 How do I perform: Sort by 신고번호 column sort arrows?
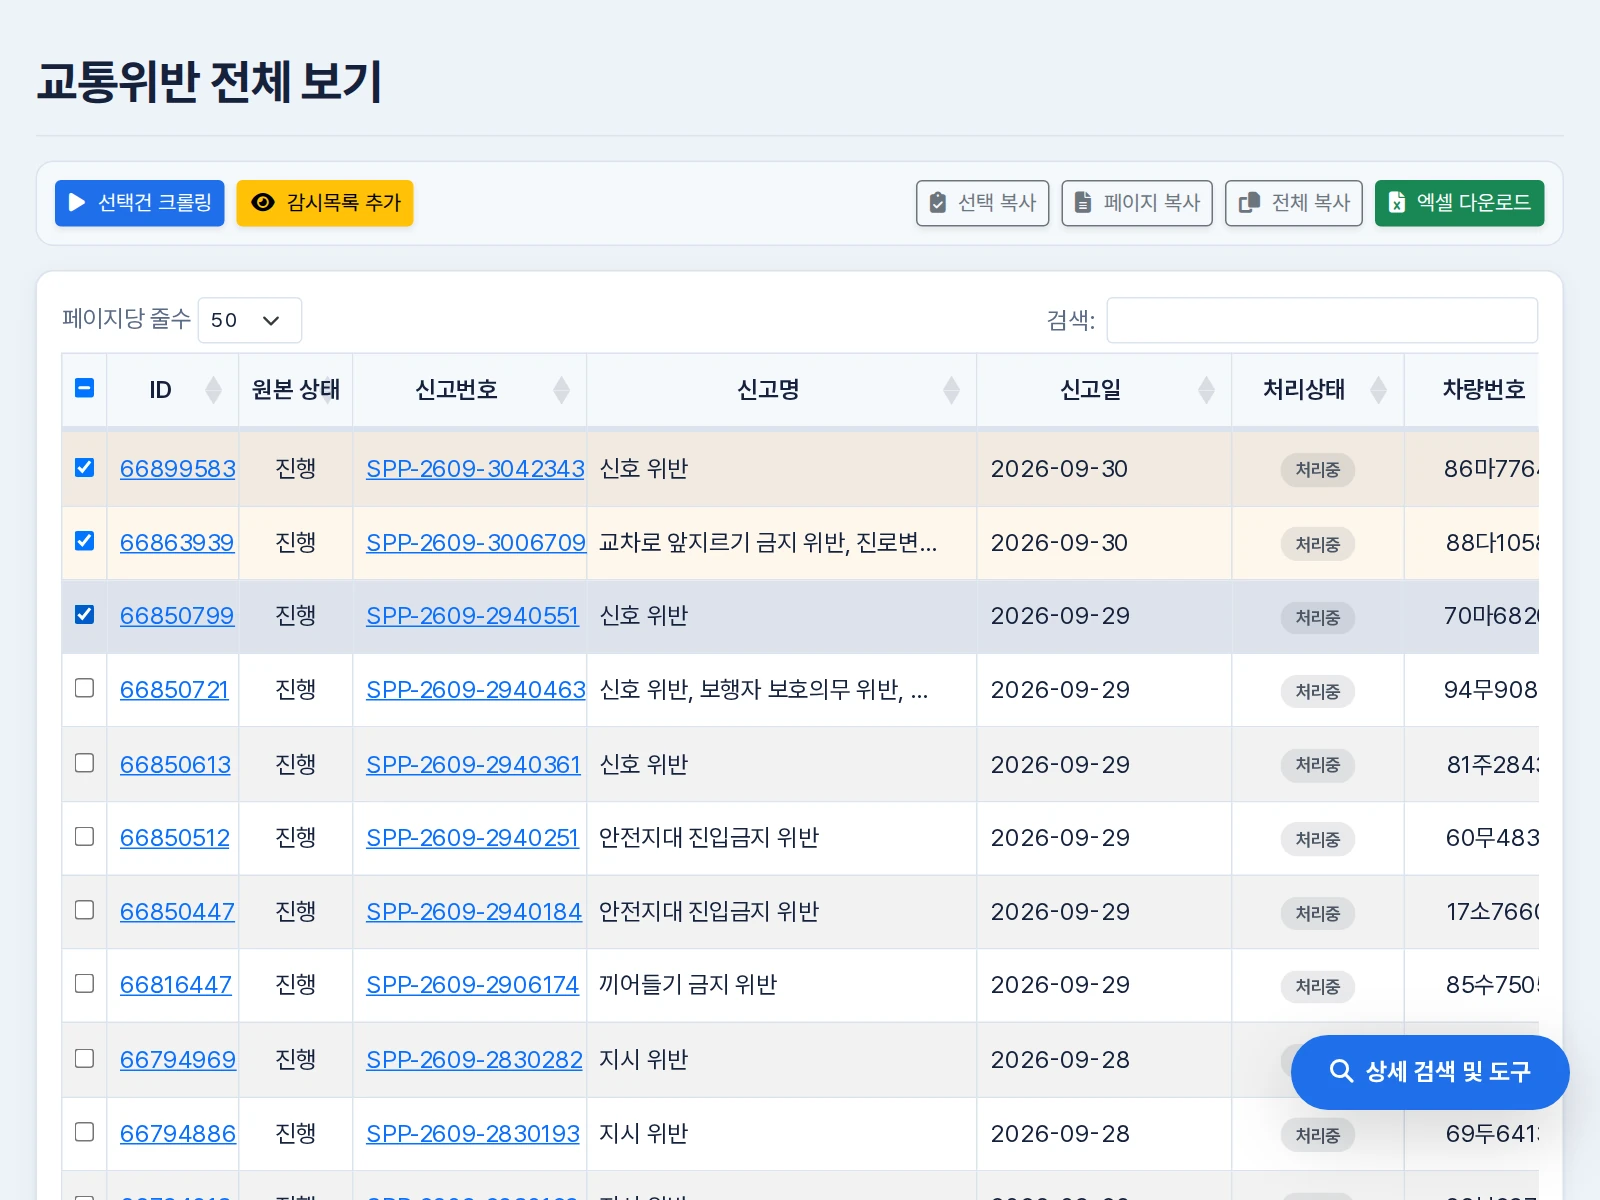click(562, 390)
